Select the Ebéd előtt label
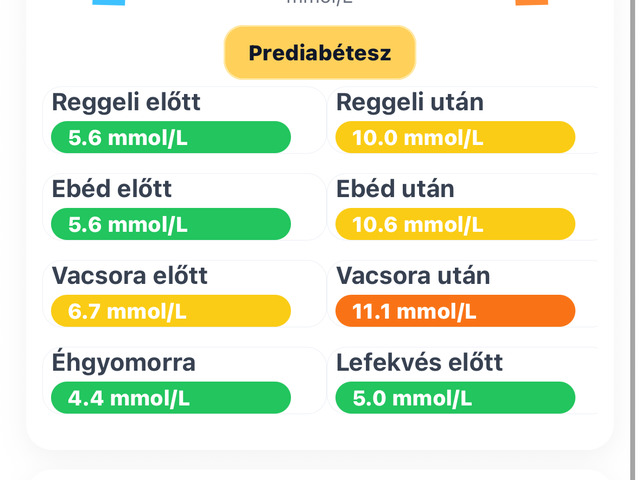The image size is (640, 480). click(x=112, y=189)
